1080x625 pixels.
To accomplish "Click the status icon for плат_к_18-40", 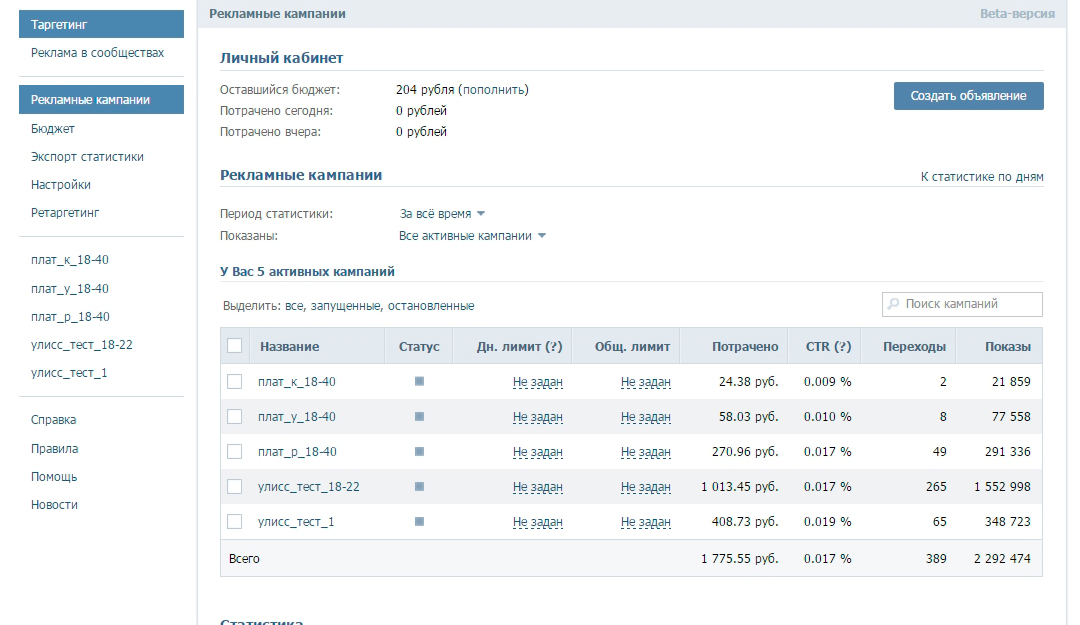I will coord(419,381).
